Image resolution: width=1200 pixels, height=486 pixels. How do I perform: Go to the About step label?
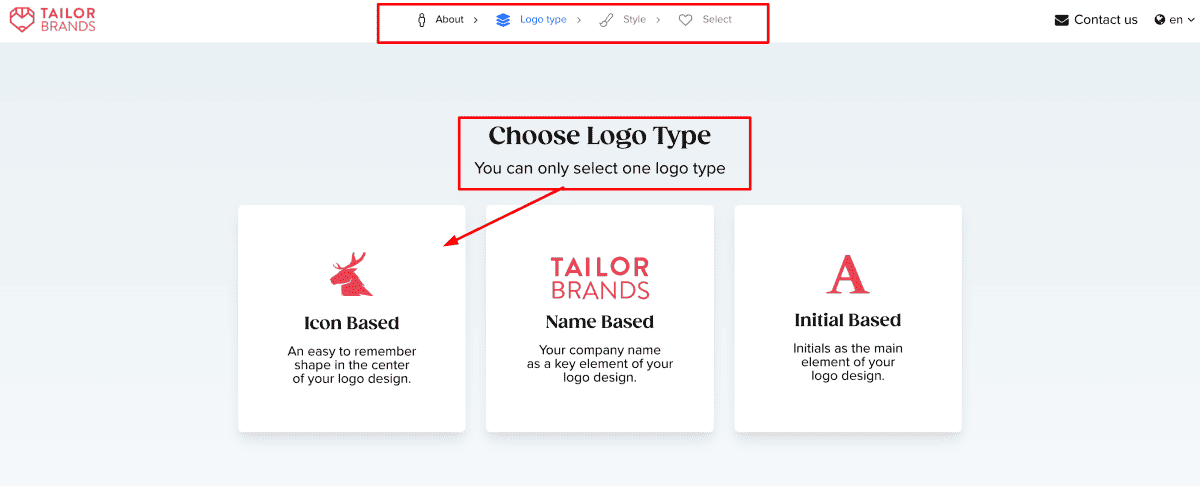[449, 20]
